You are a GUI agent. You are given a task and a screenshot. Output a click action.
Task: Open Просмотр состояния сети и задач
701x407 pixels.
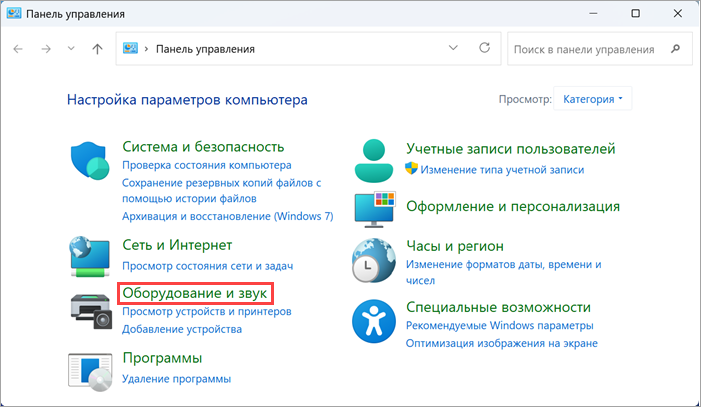click(x=208, y=266)
